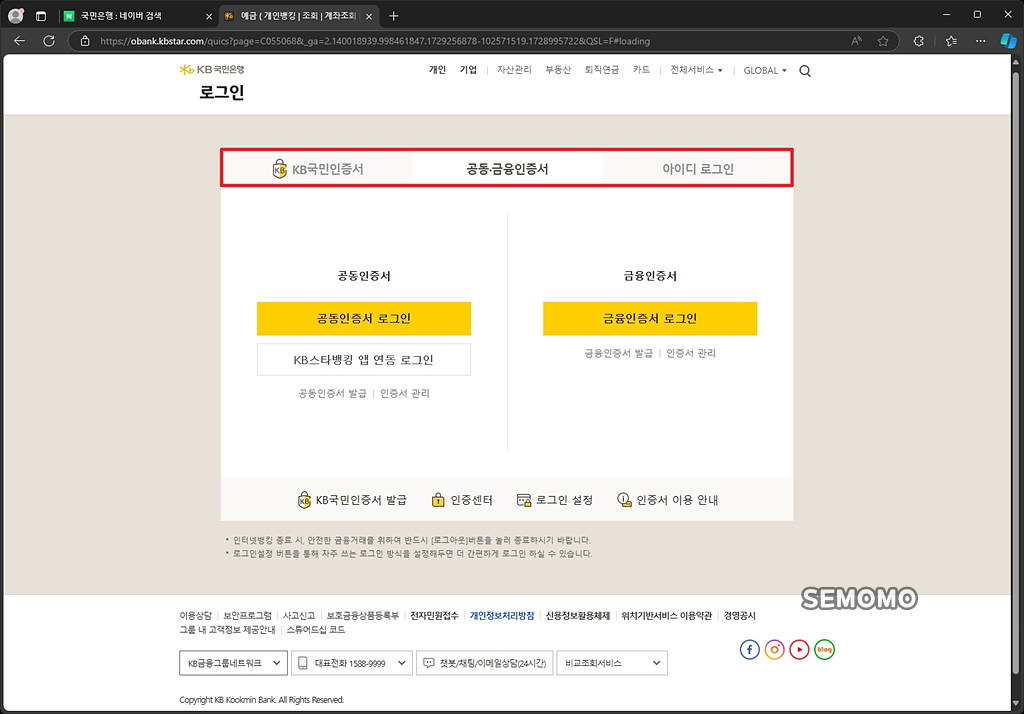Add page to favorites with the star icon

tap(883, 41)
